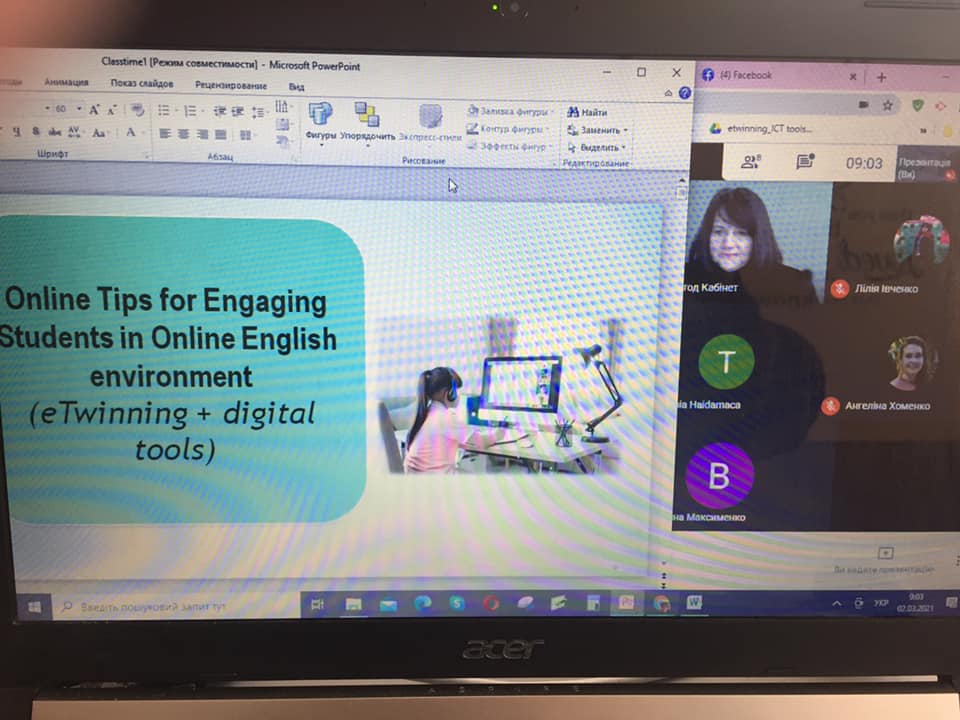Toggle numbered list formatting
Image resolution: width=960 pixels, height=720 pixels.
[x=189, y=111]
